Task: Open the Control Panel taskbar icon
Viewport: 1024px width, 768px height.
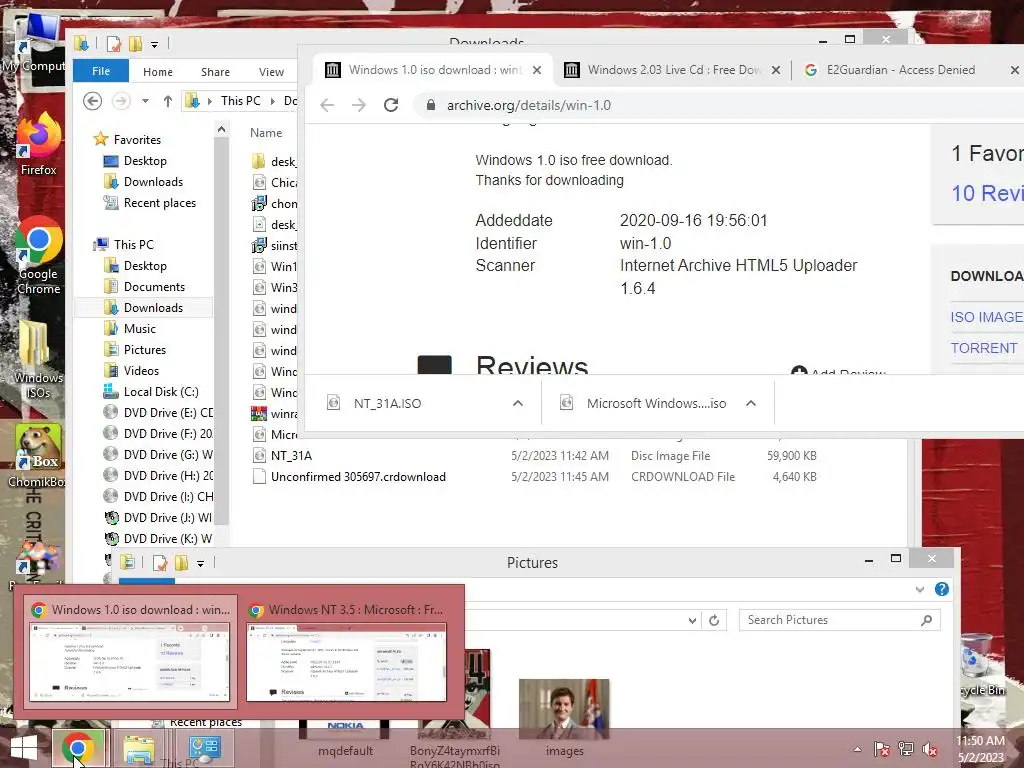Action: coord(204,748)
